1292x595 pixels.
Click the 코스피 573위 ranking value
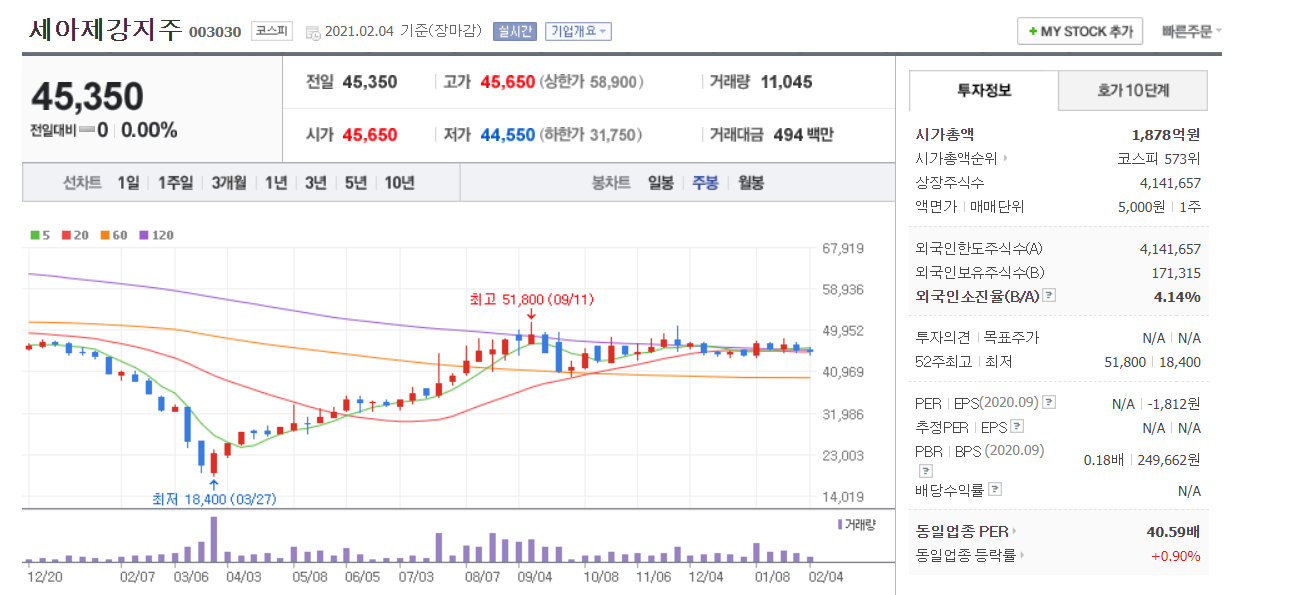[x=1159, y=158]
